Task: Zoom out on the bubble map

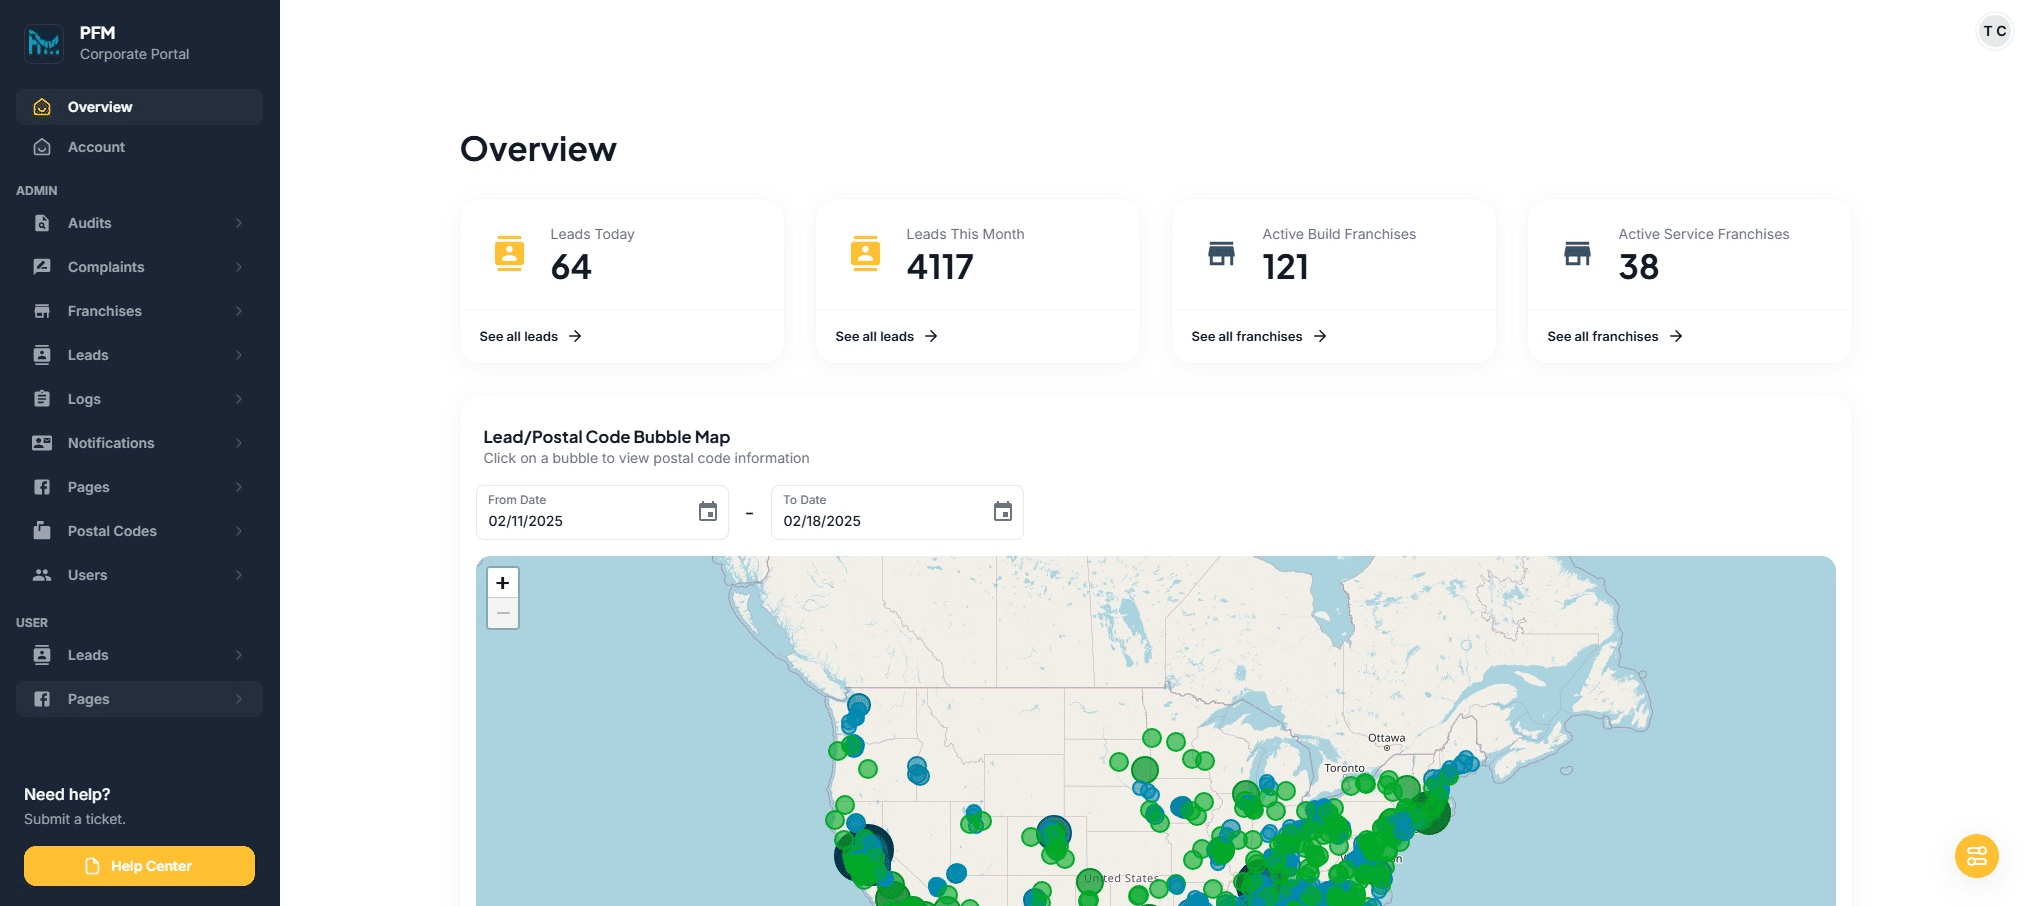Action: 503,613
